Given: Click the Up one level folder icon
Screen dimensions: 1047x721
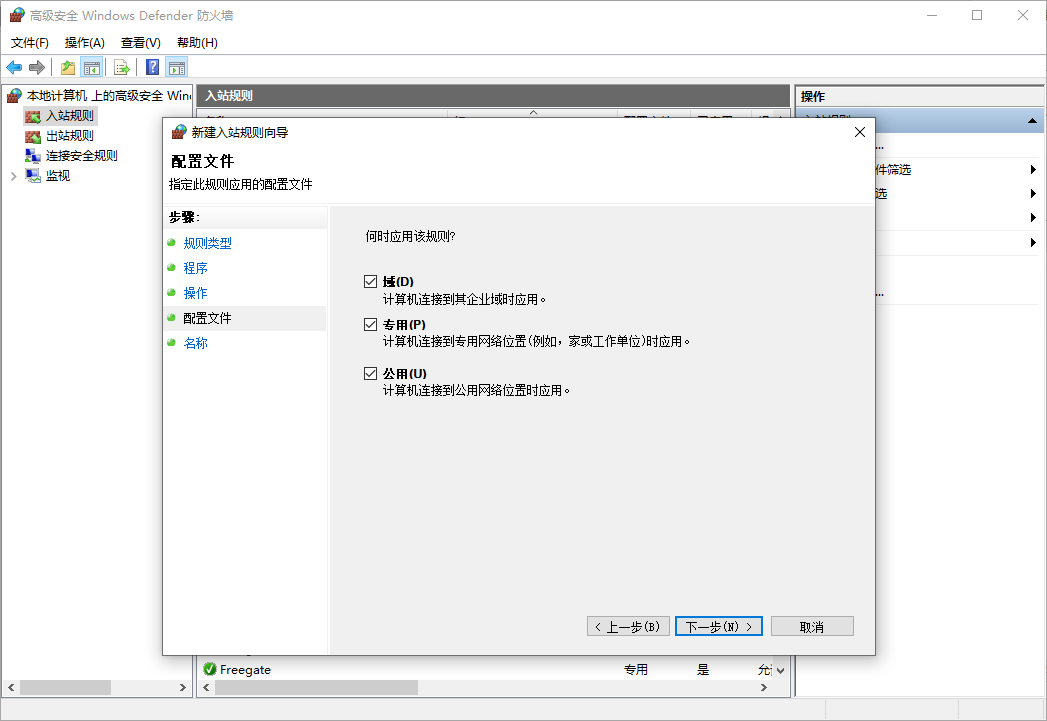Looking at the screenshot, I should point(67,67).
